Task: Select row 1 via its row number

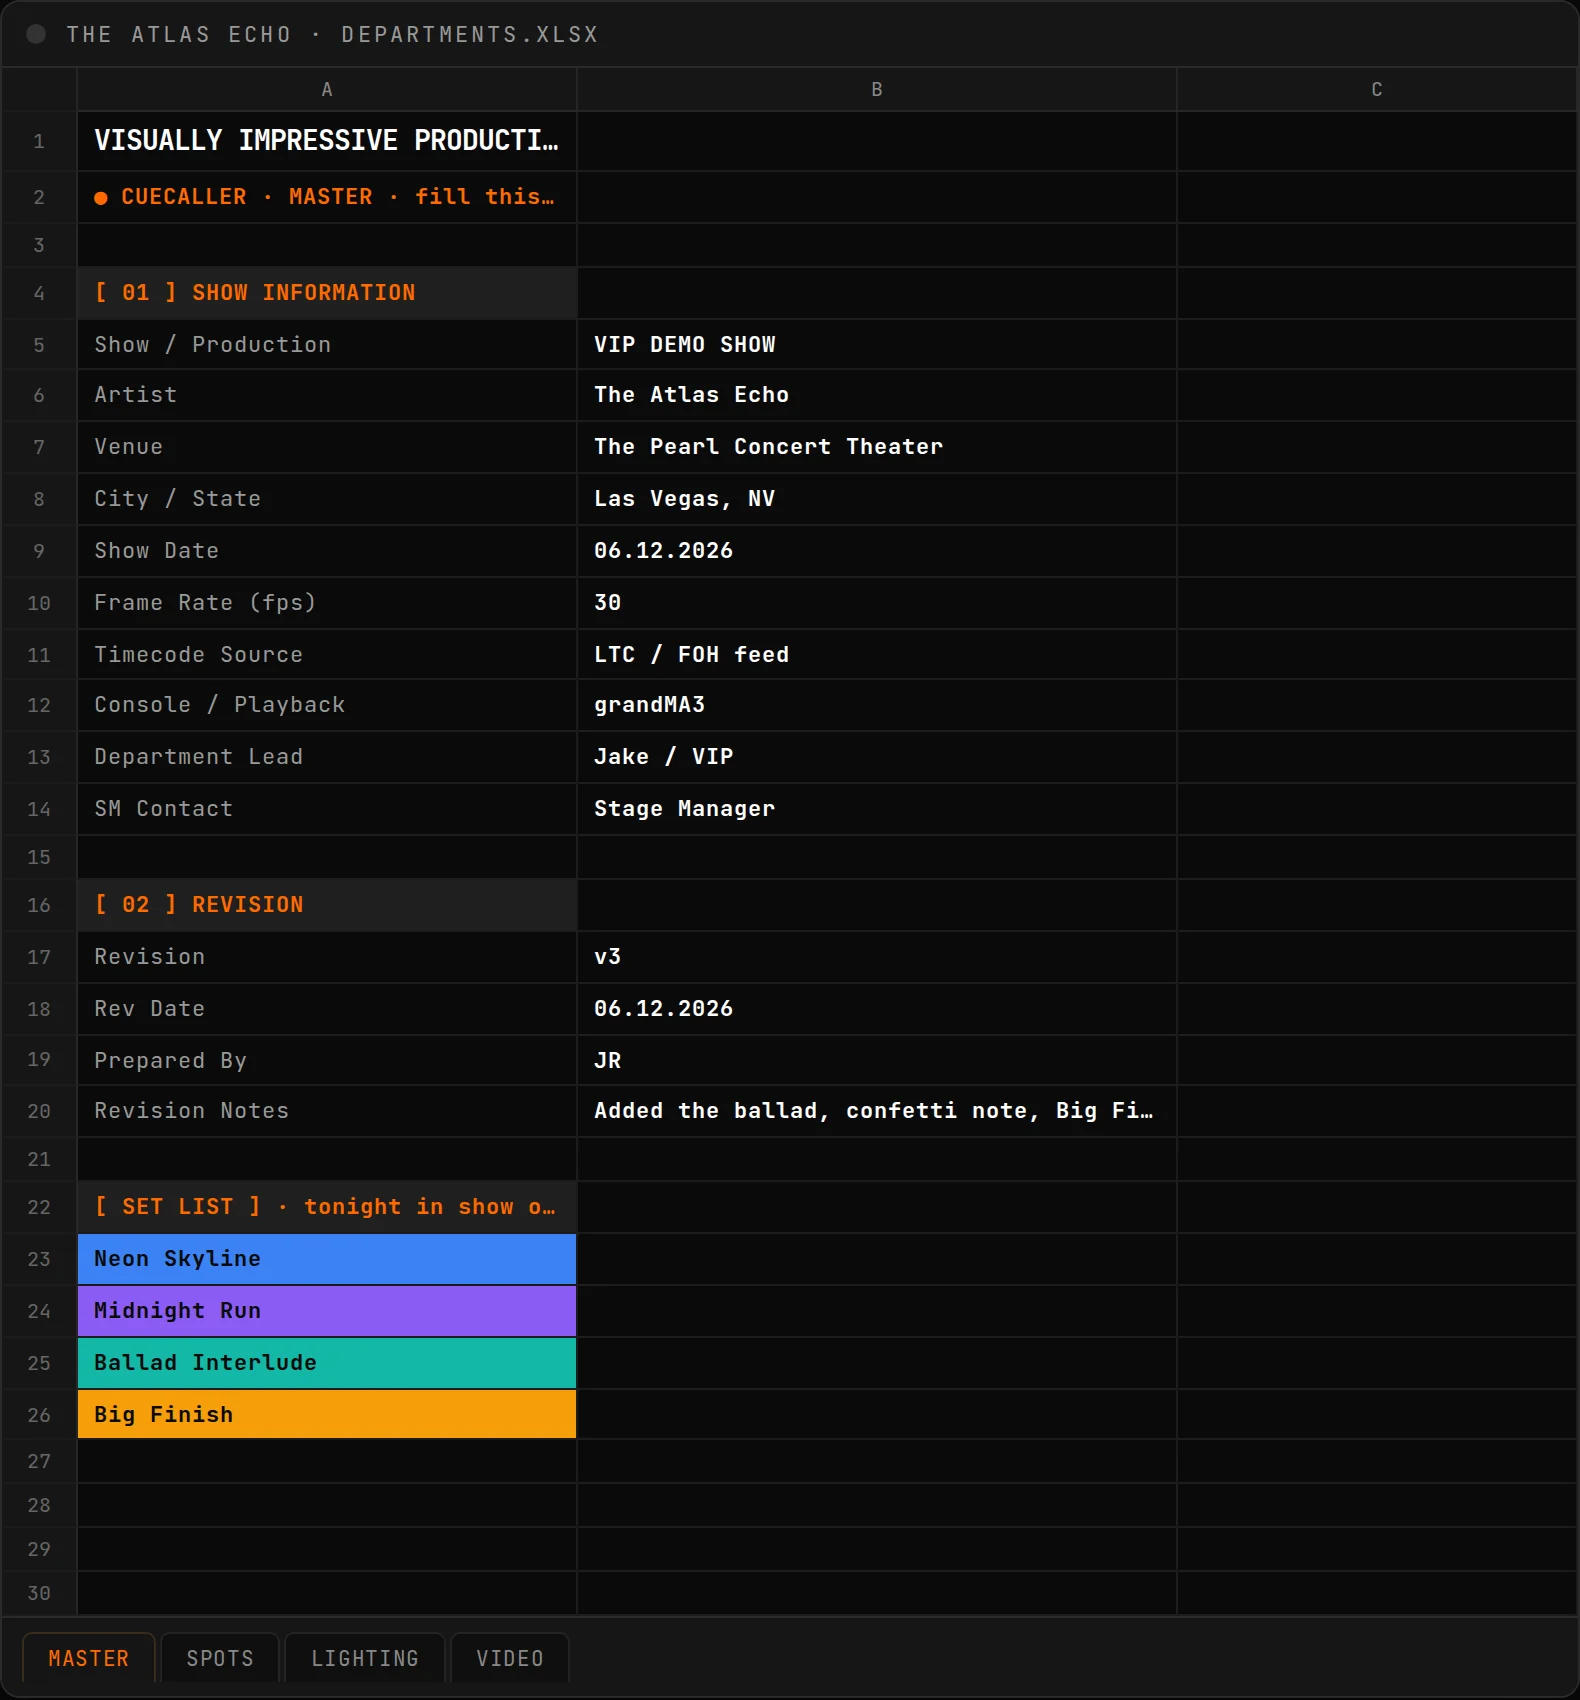Action: click(39, 141)
